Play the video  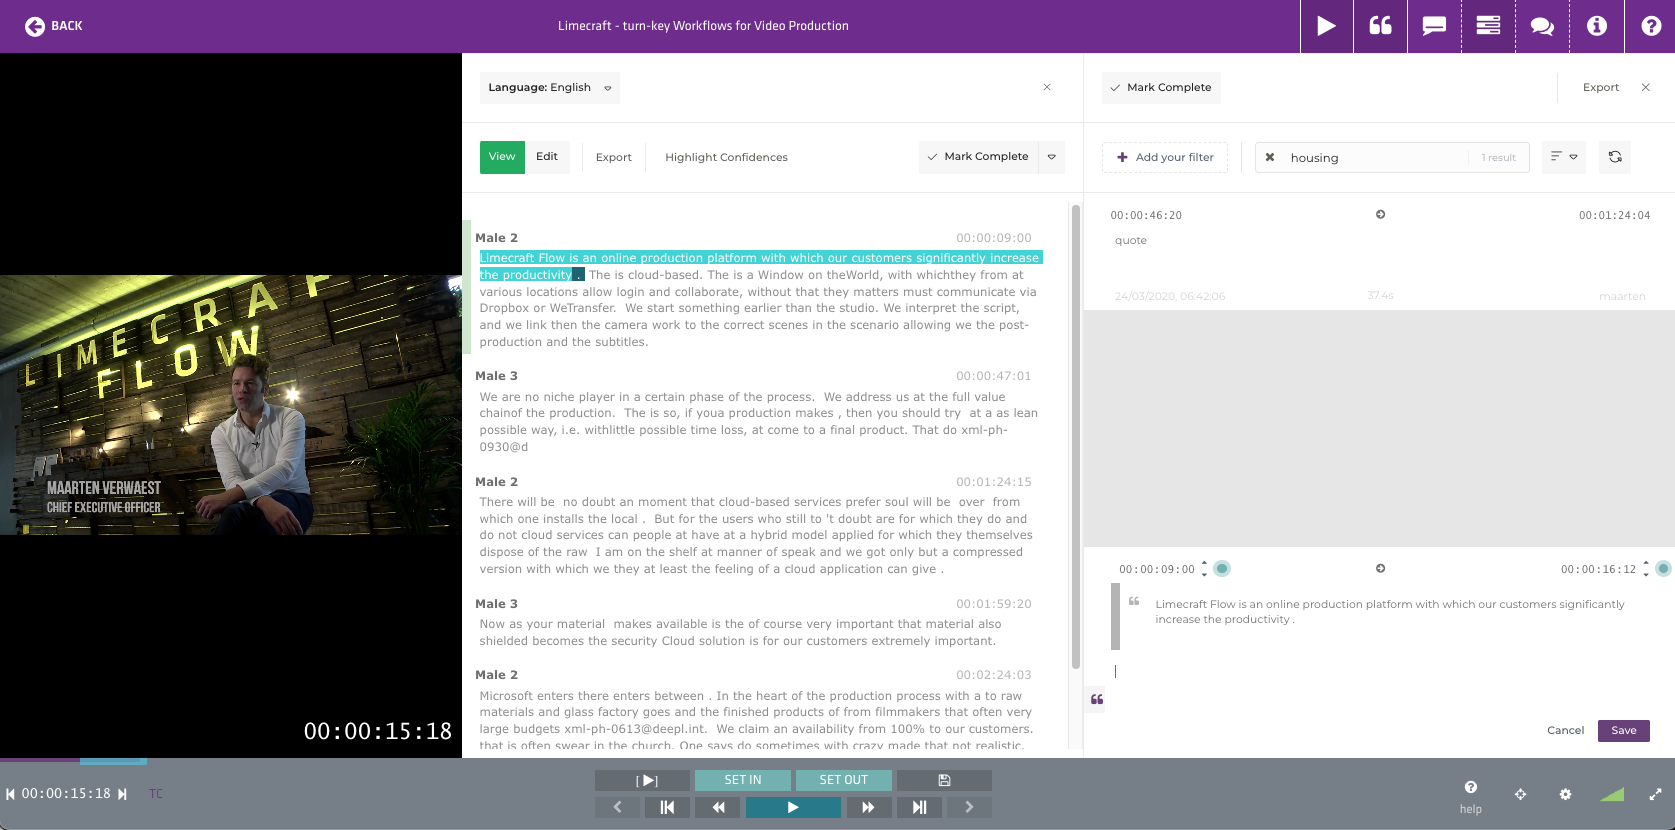point(793,807)
